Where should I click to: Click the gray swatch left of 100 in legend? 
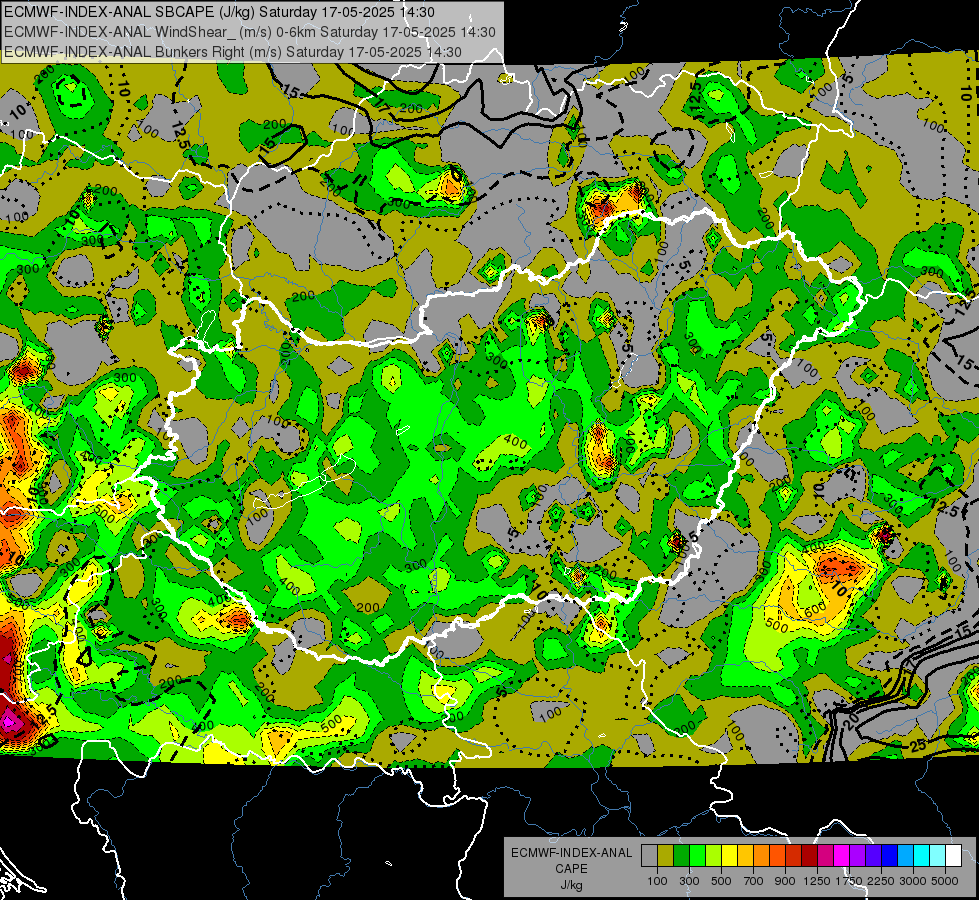click(x=649, y=855)
